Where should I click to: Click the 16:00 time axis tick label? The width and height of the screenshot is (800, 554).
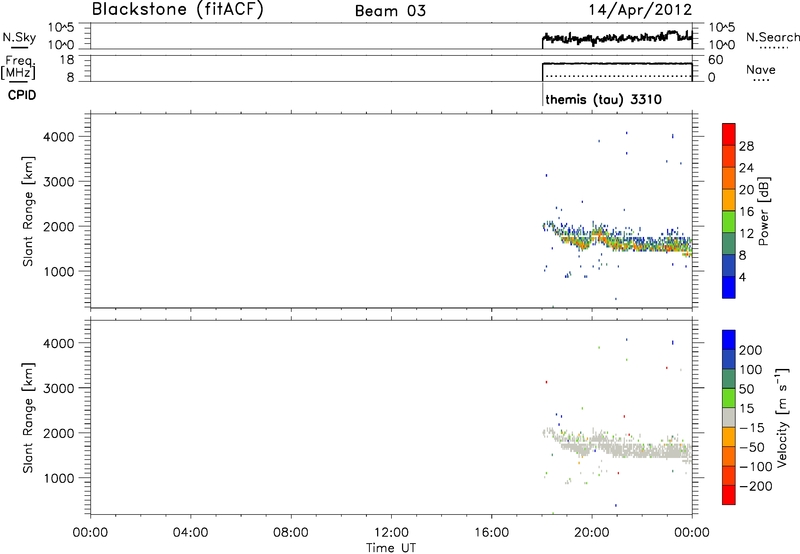[x=491, y=533]
